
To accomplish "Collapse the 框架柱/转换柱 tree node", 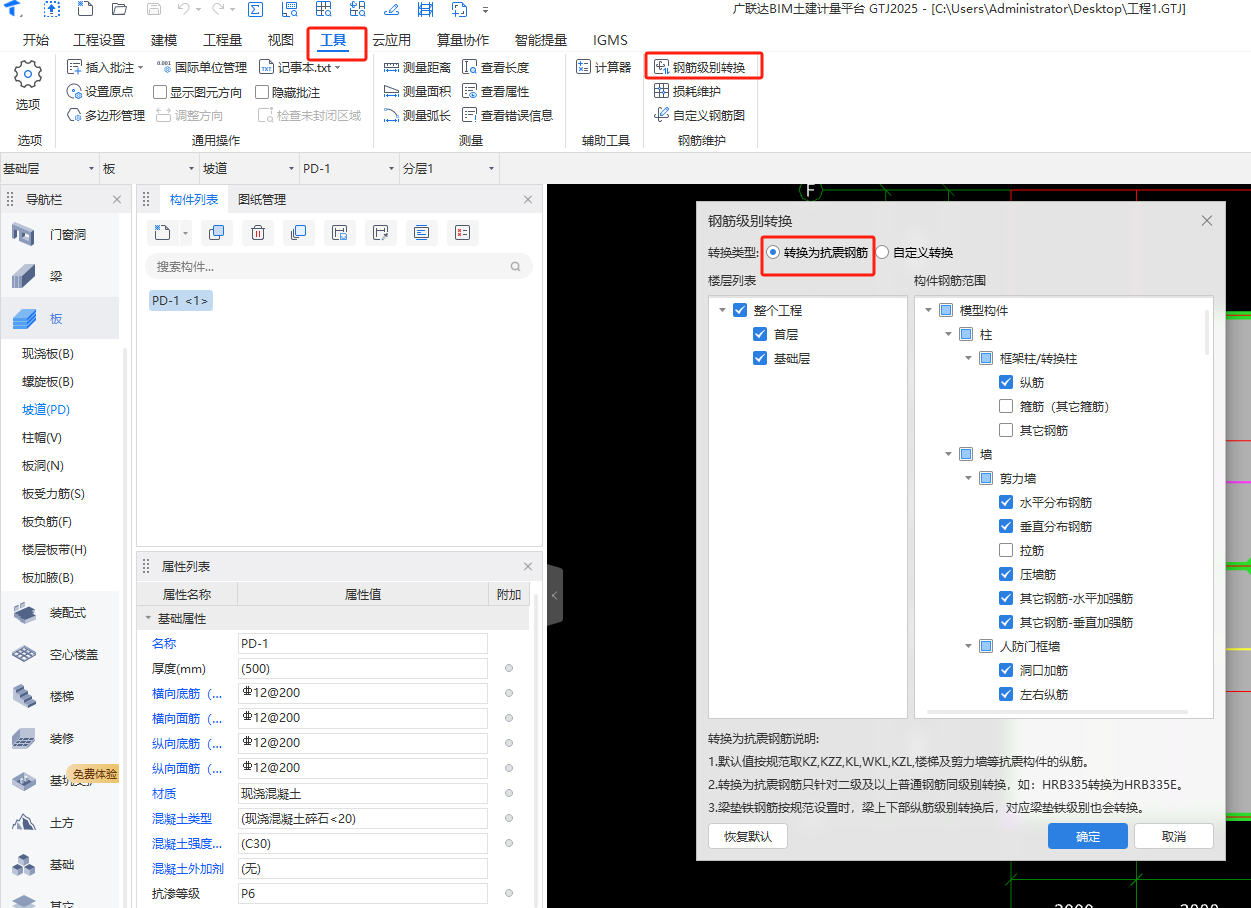I will click(x=969, y=358).
